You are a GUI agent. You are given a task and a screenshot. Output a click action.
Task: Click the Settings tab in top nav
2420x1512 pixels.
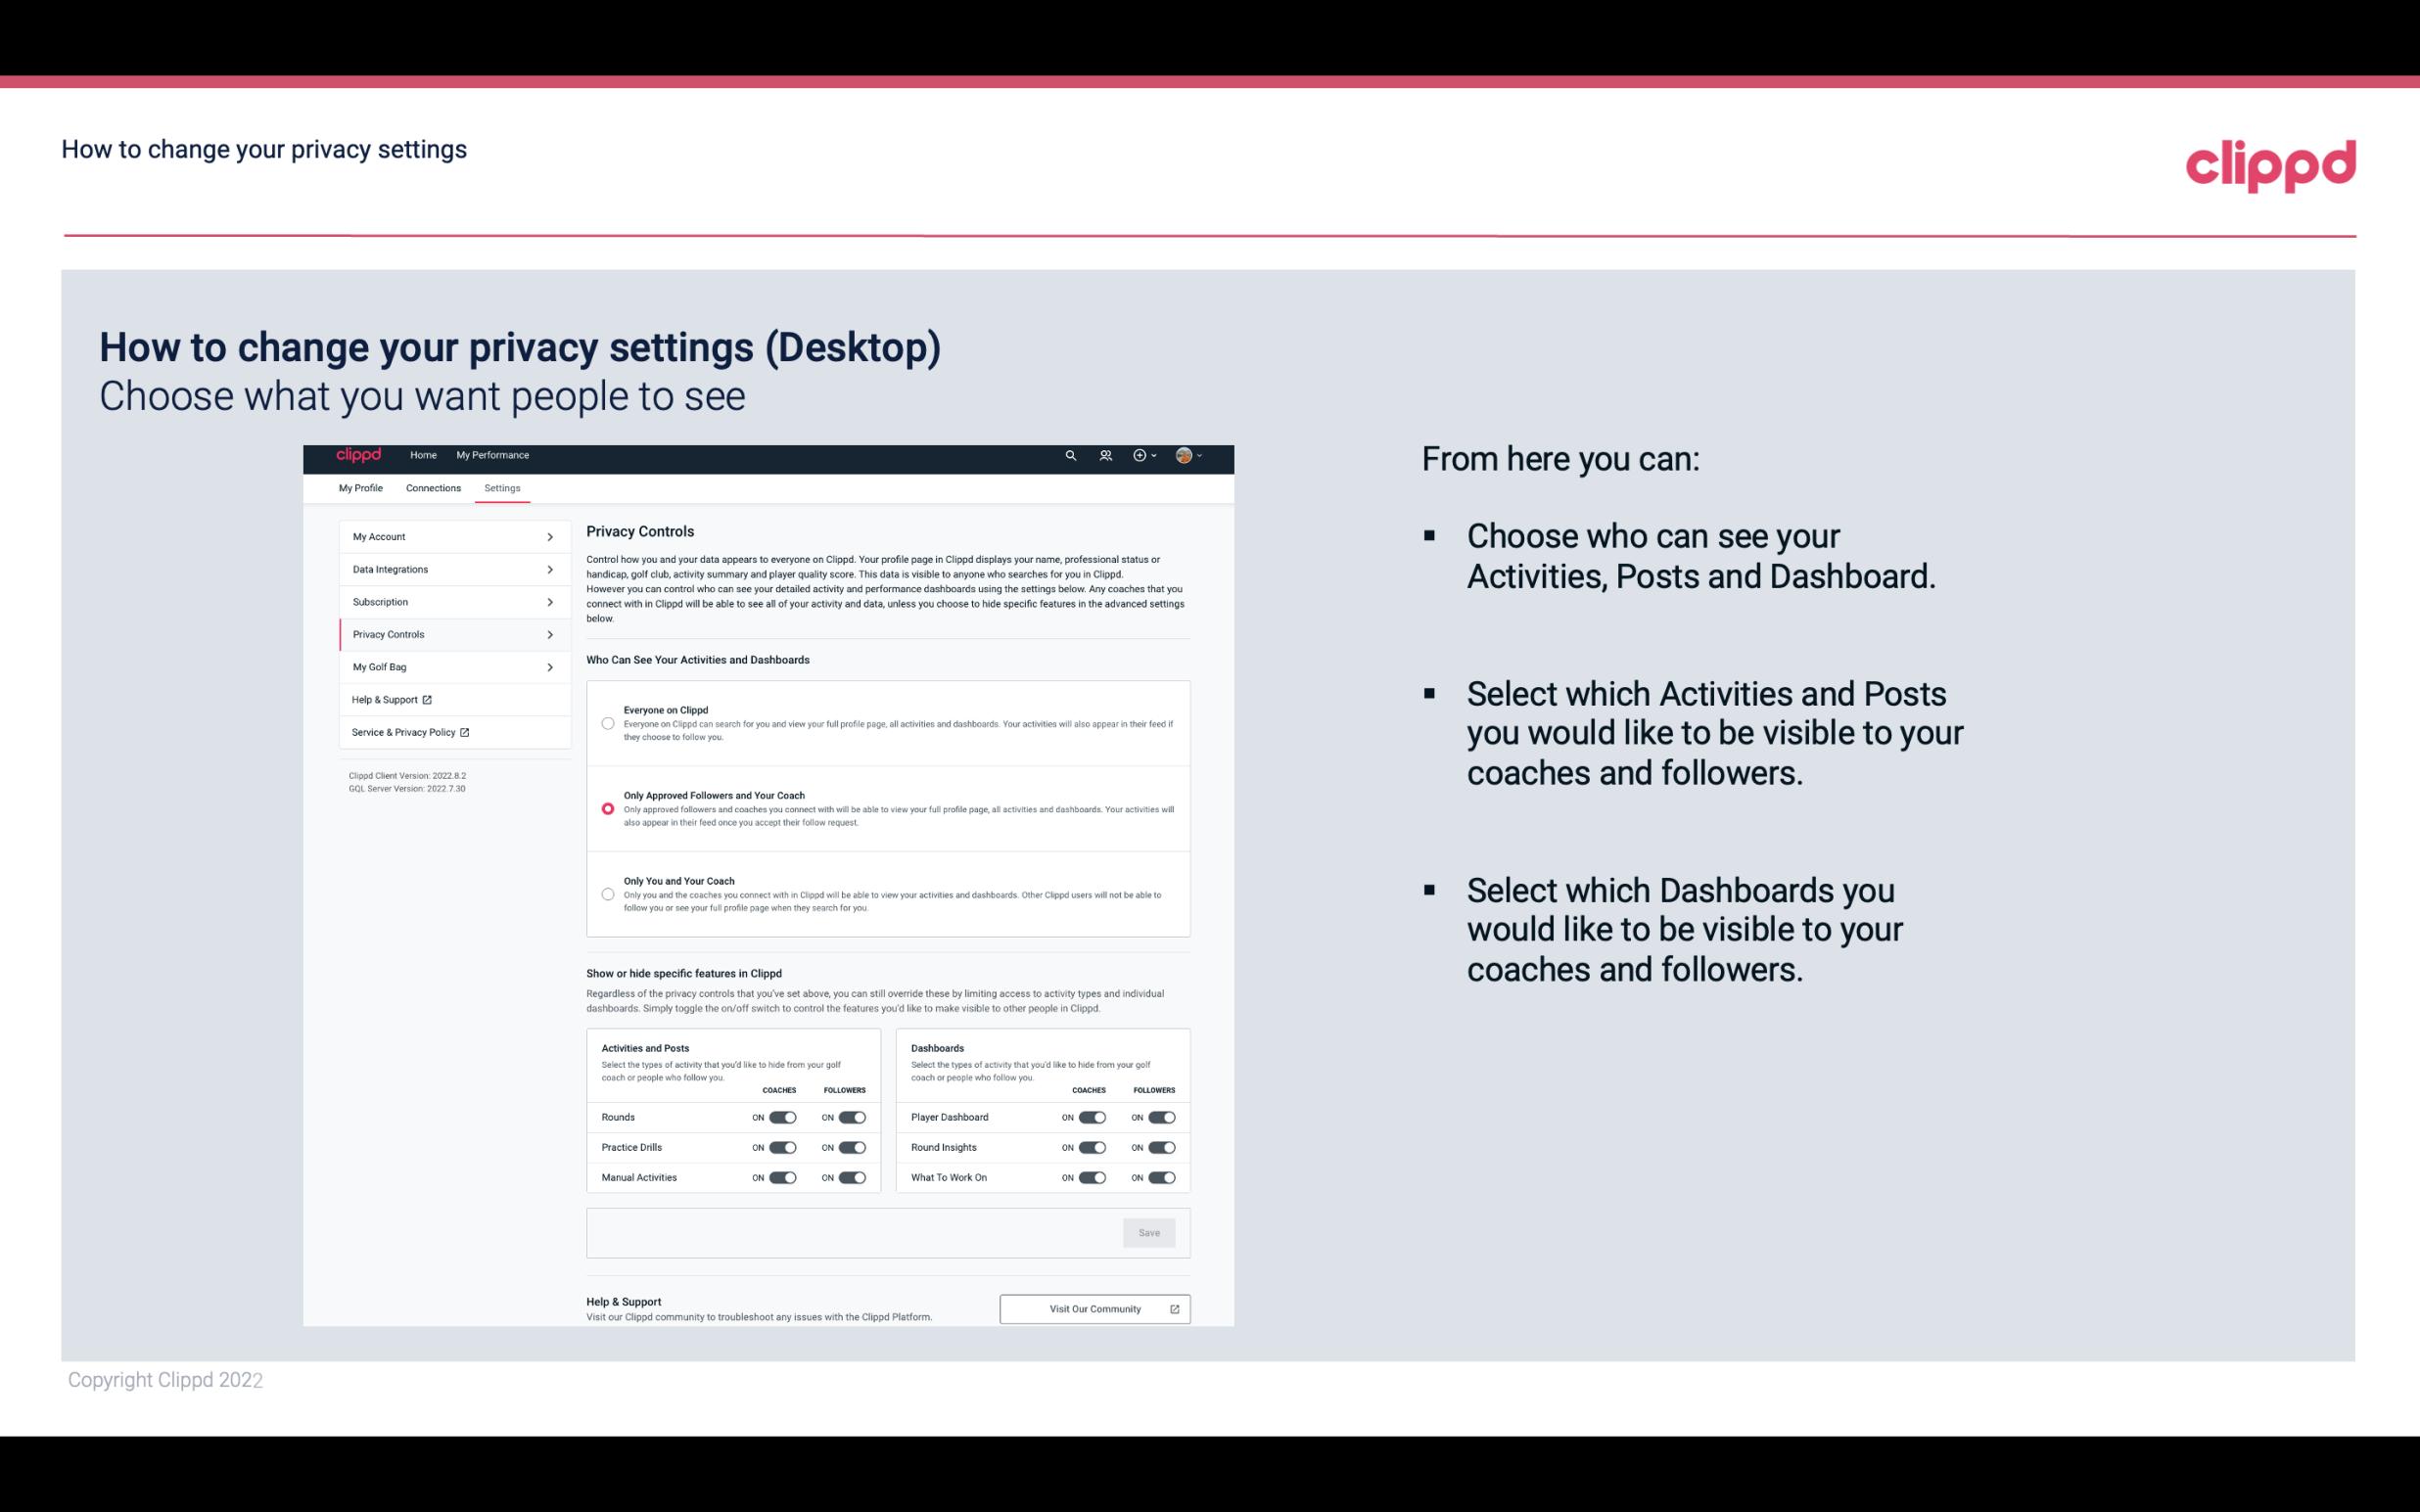(x=502, y=487)
